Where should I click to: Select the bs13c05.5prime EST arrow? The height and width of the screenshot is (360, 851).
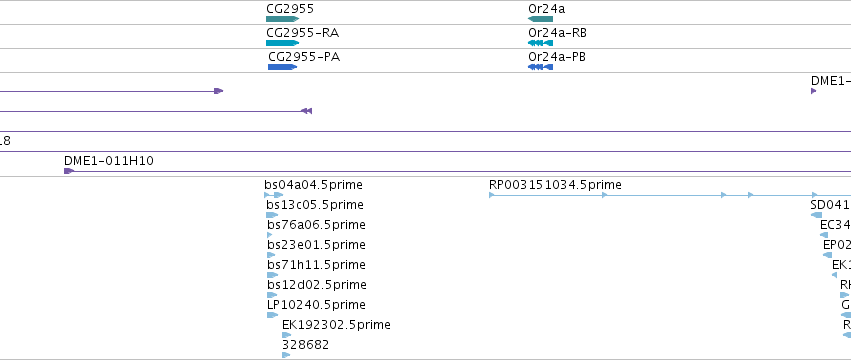tap(272, 215)
